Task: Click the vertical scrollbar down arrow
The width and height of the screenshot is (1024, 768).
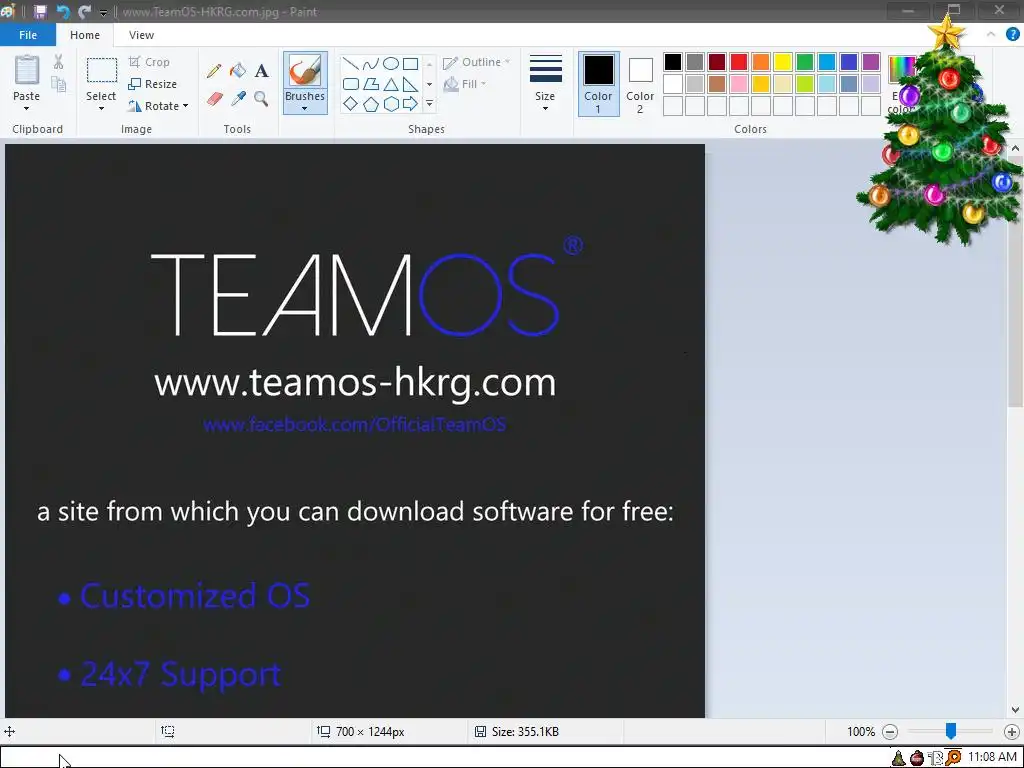Action: 1015,710
